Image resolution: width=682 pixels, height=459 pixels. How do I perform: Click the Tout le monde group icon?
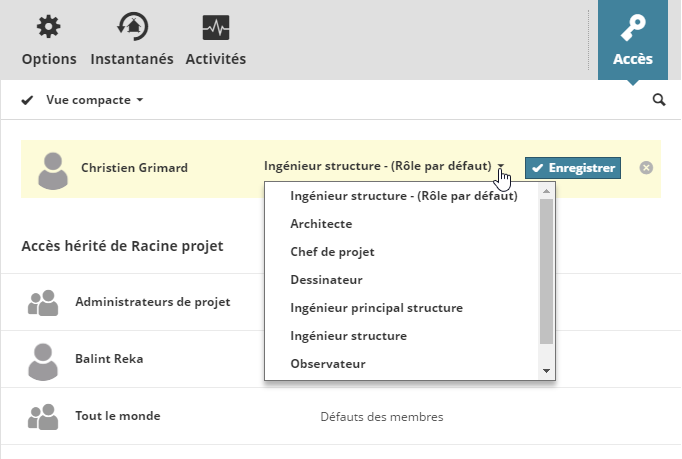43,417
